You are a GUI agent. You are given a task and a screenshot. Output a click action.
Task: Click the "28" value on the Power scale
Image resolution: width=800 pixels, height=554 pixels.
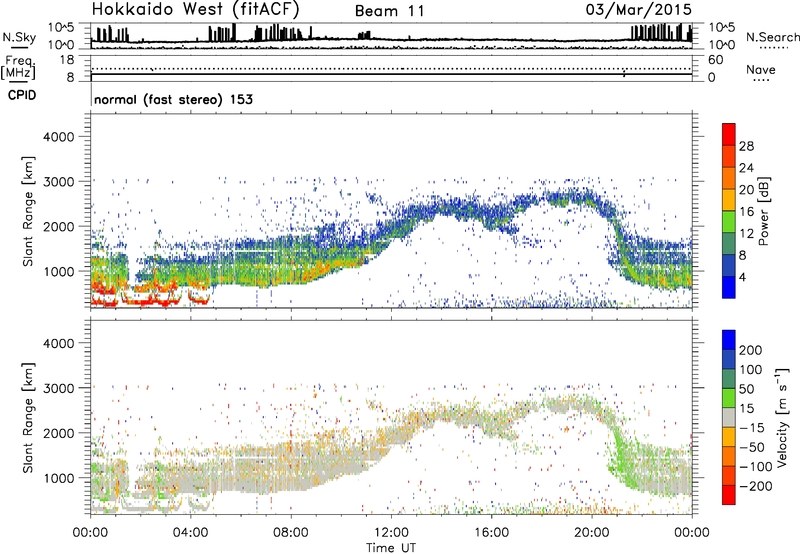click(x=746, y=146)
